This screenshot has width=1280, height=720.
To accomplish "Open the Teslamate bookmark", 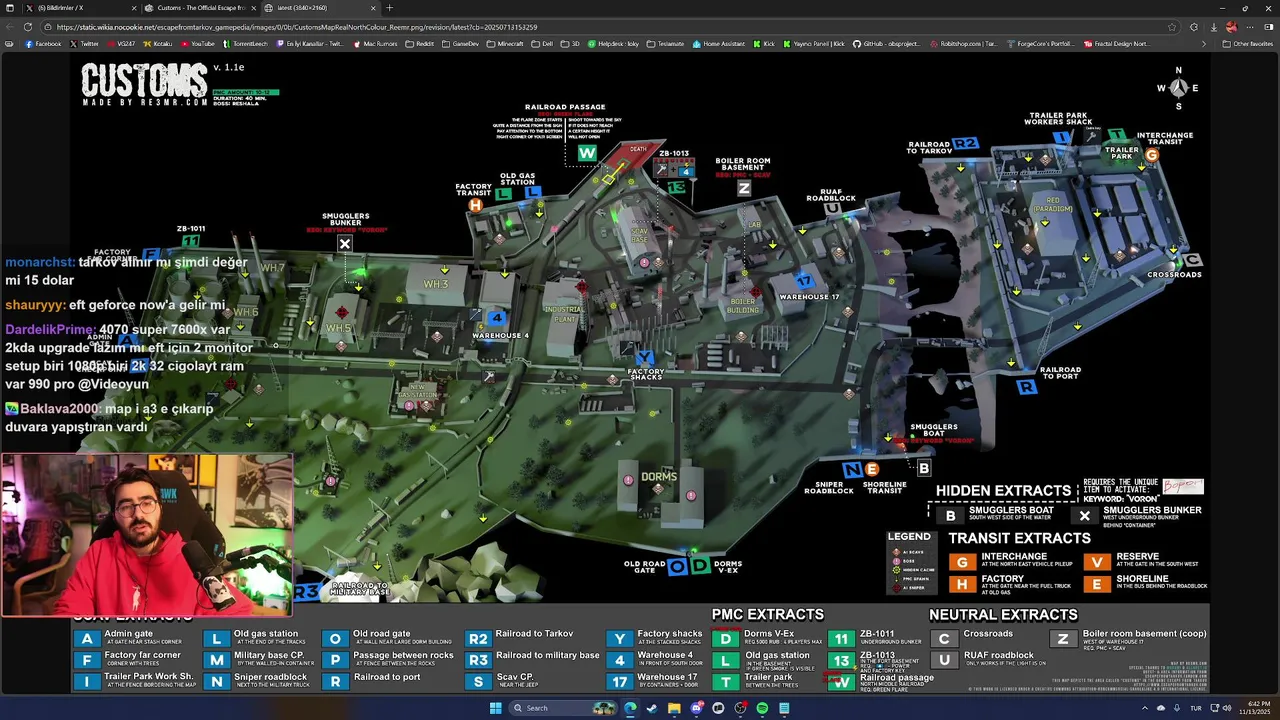I will coord(666,44).
